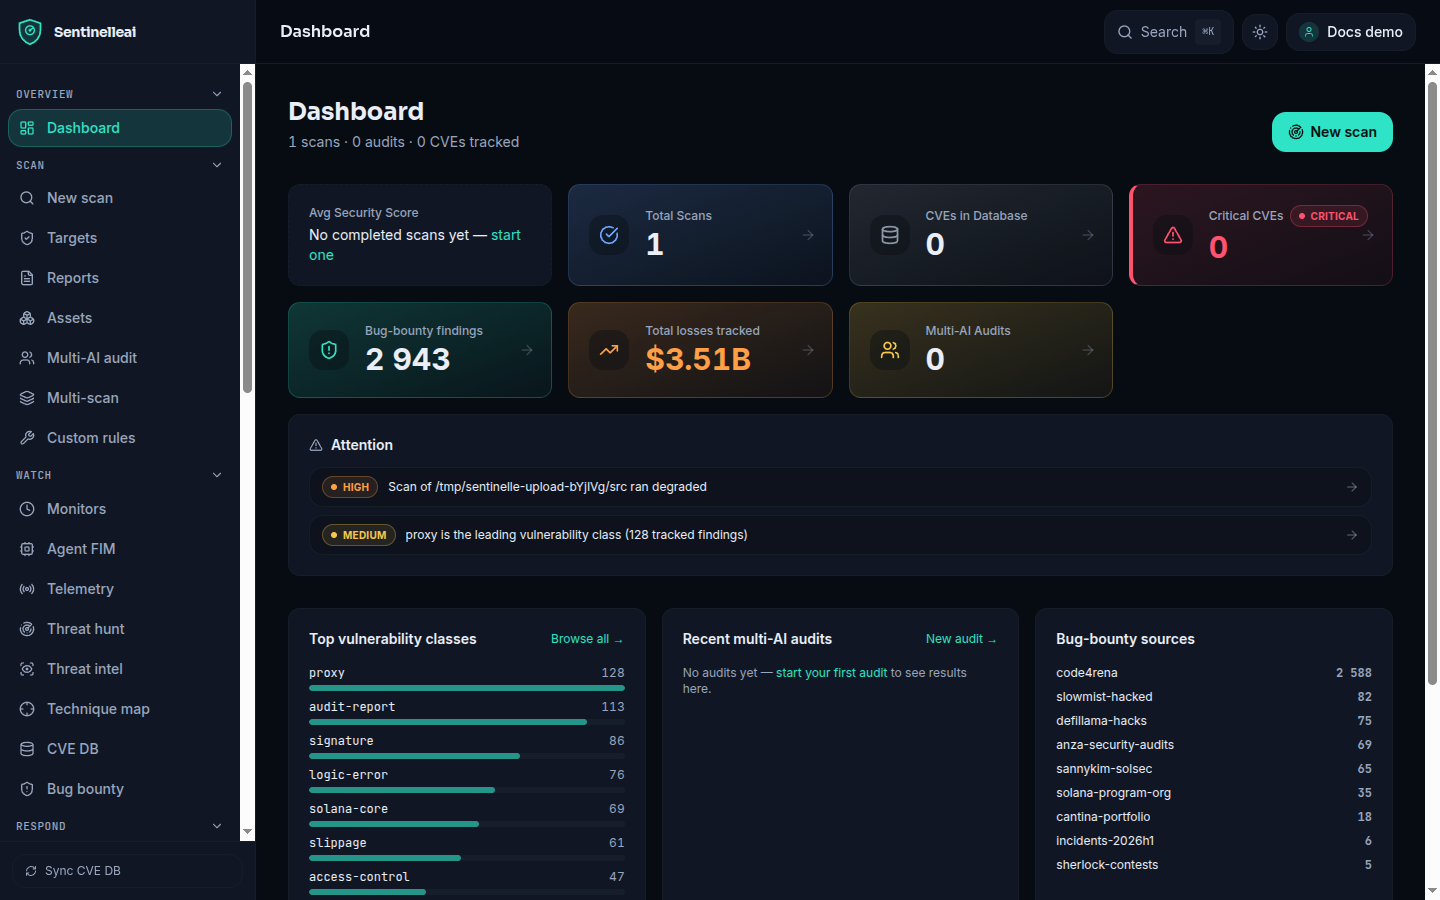Click the Assets icon in sidebar
Image resolution: width=1440 pixels, height=900 pixels.
point(27,318)
